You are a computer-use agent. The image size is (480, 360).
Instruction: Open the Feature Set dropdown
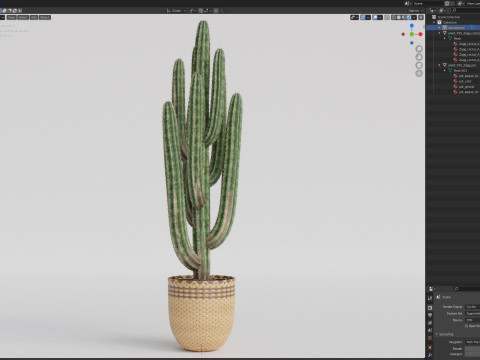click(x=473, y=313)
